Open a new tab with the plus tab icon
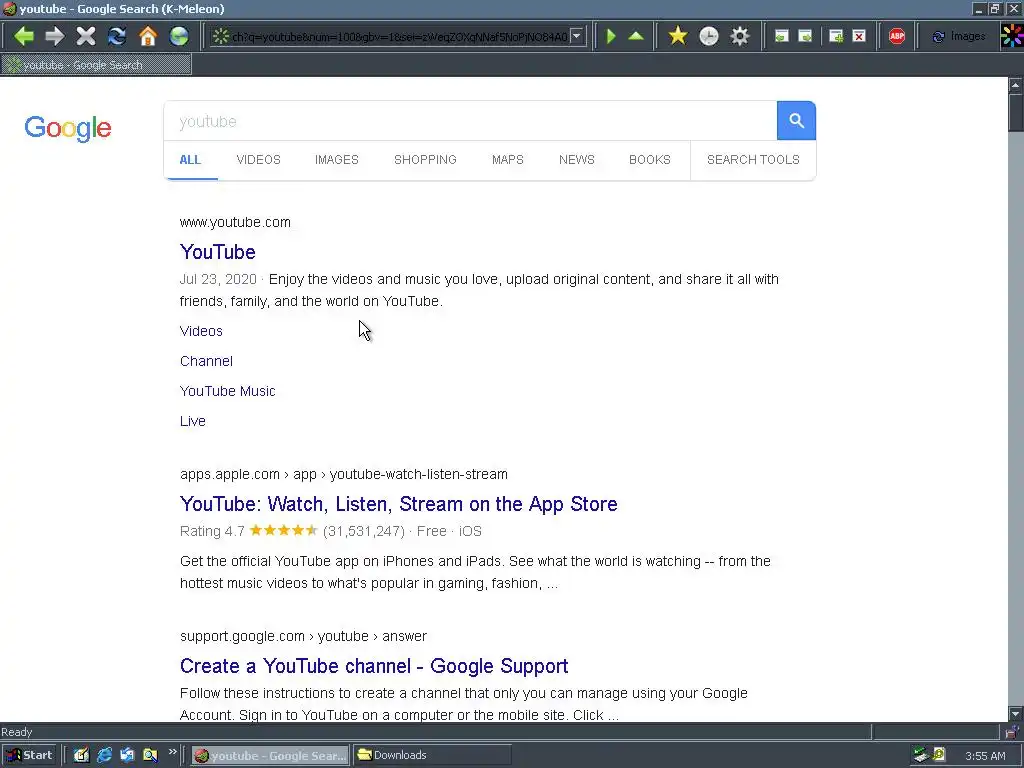 836,36
